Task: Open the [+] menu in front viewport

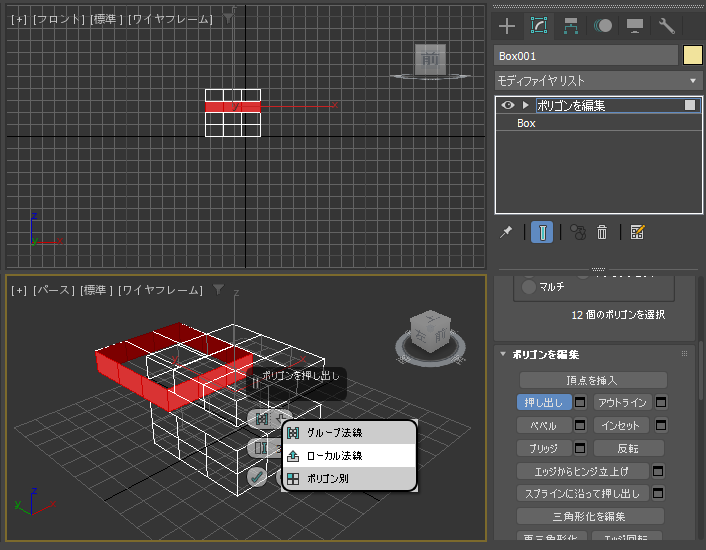Action: (x=19, y=19)
